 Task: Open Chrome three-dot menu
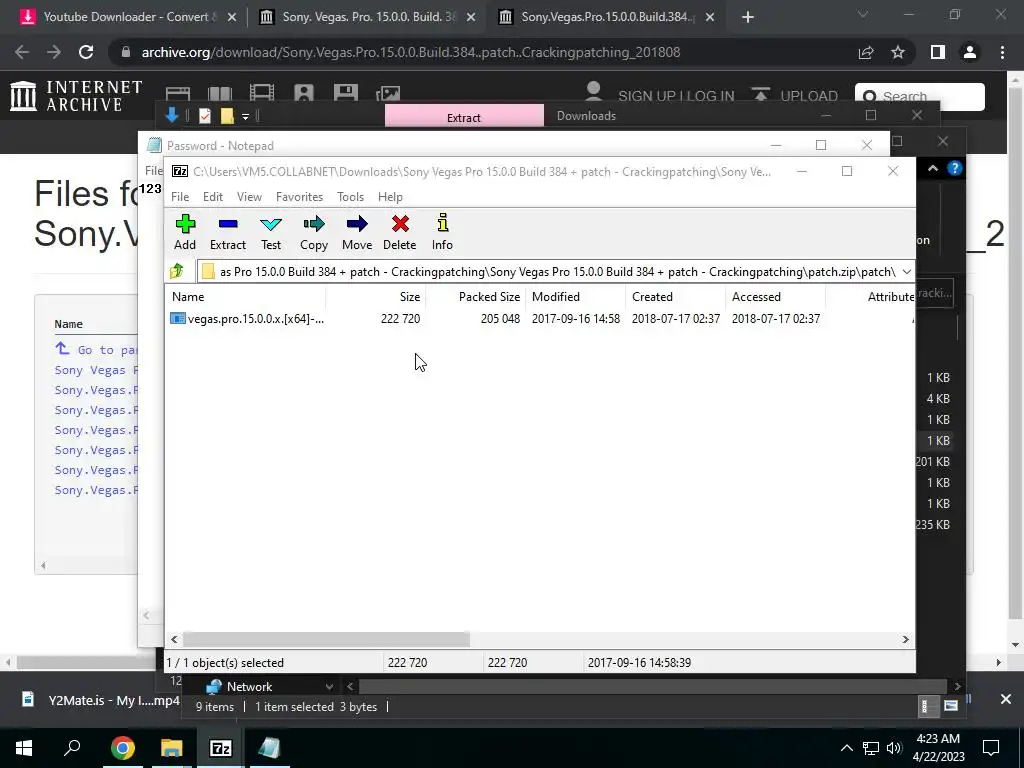(1002, 52)
